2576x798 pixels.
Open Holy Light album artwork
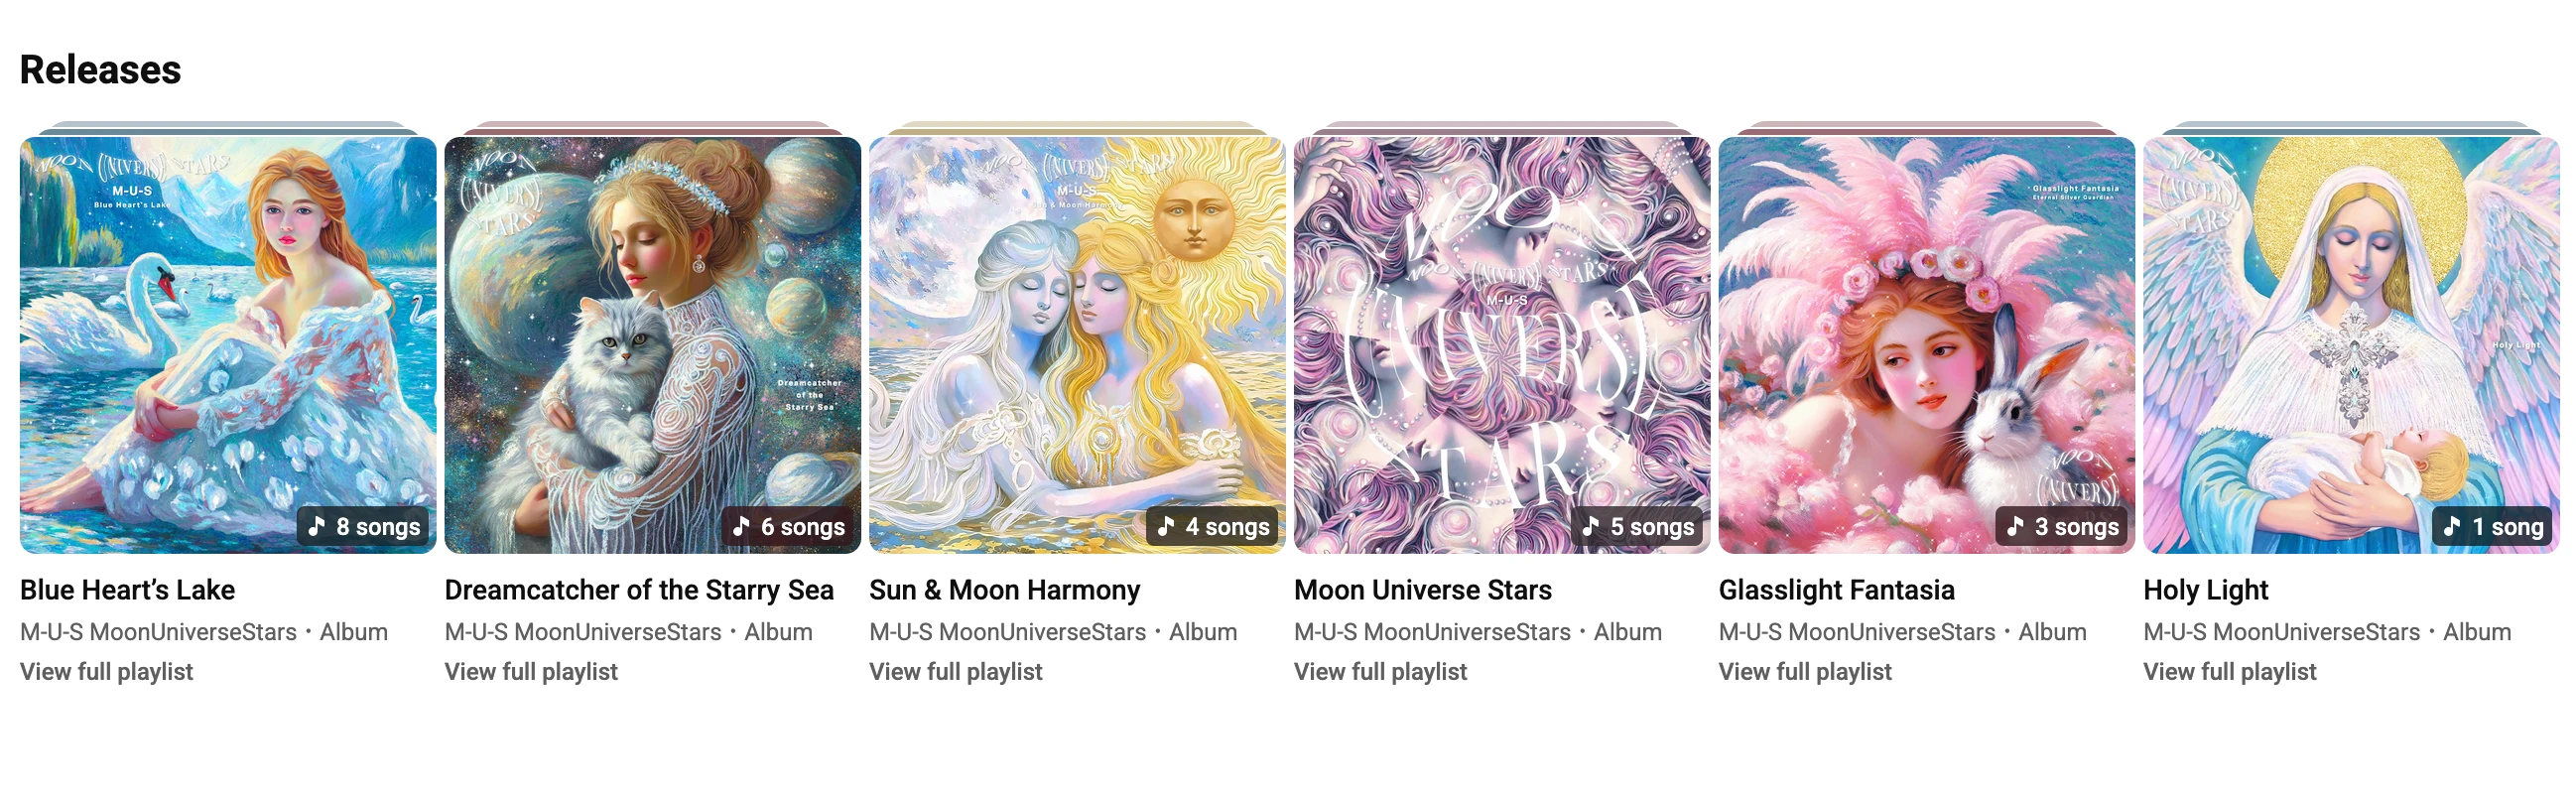tap(2351, 345)
